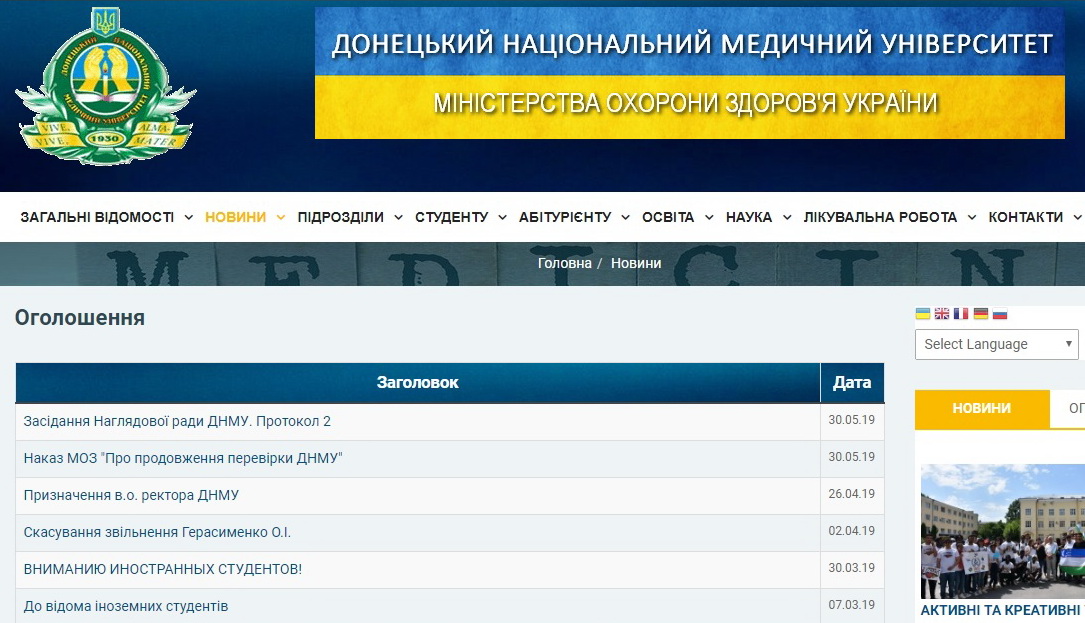This screenshot has height=623, width=1085.
Task: Open the КОНТАКТИ menu item
Action: (x=1025, y=217)
